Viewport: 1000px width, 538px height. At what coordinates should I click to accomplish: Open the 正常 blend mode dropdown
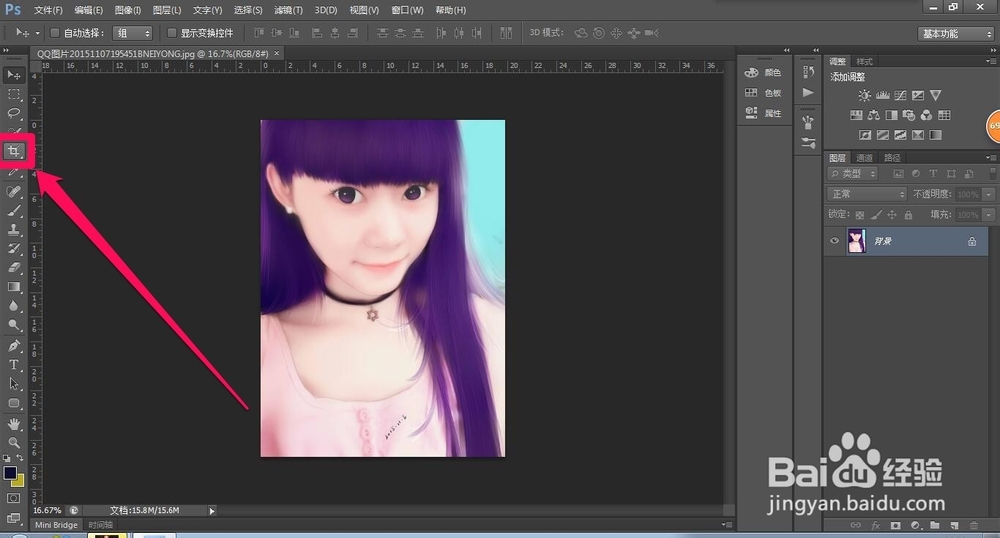[x=866, y=194]
